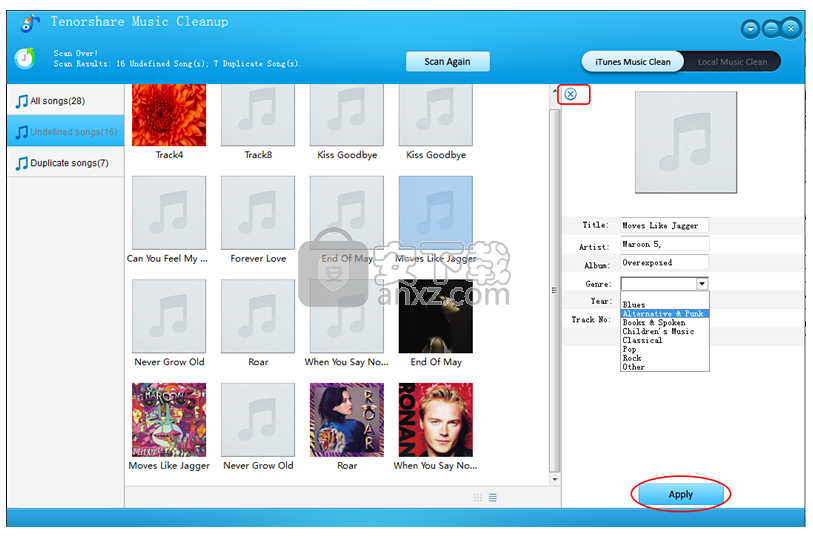This screenshot has height=537, width=813.
Task: Choose Blues from genre list
Action: click(x=665, y=305)
